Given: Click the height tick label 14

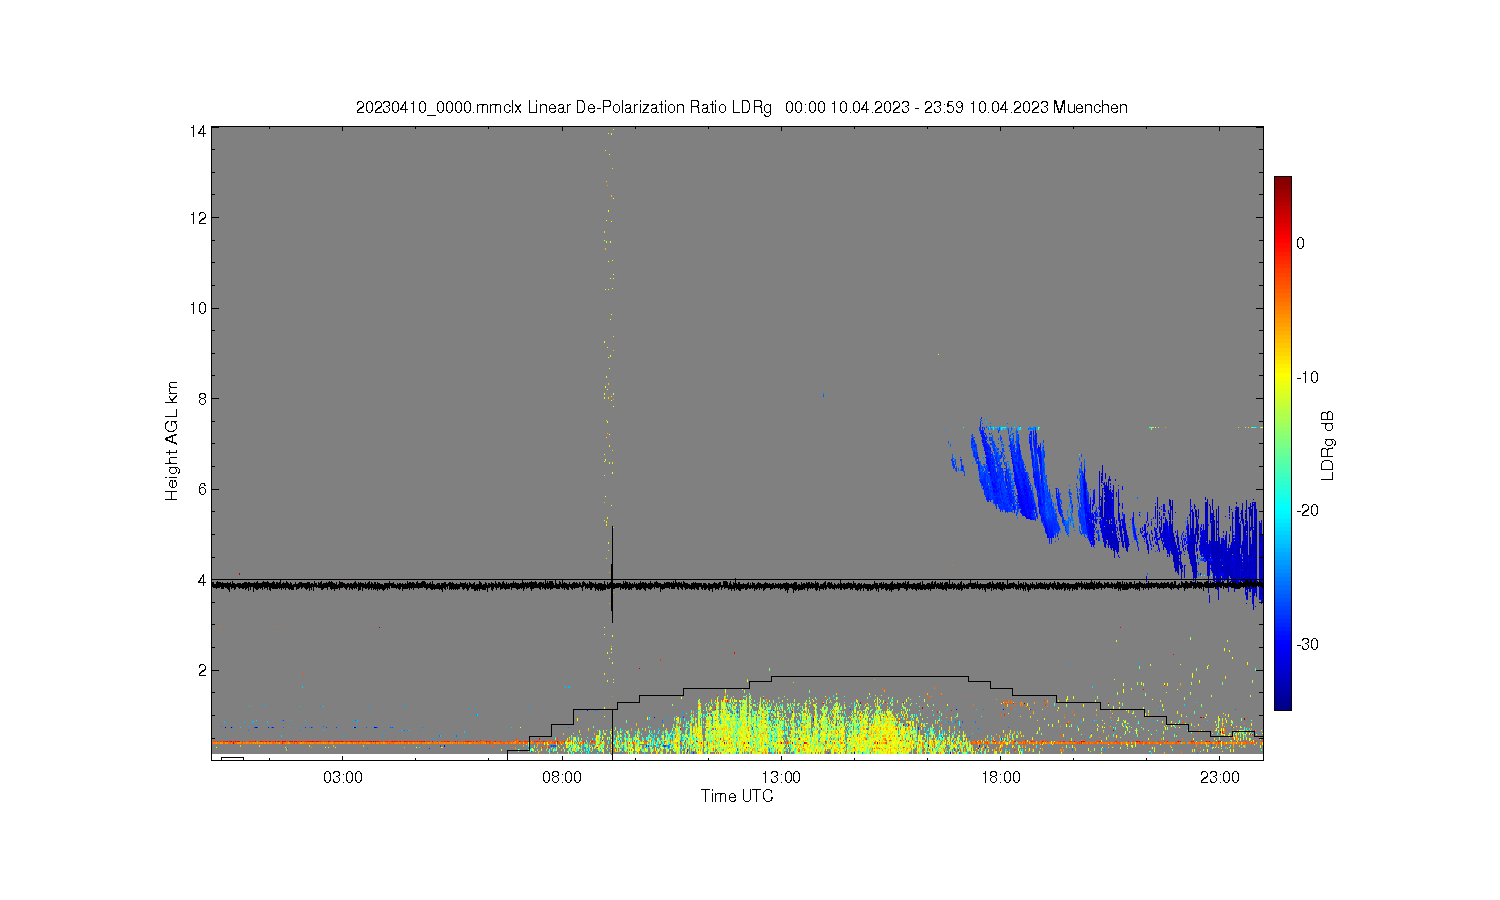Looking at the screenshot, I should pyautogui.click(x=198, y=131).
